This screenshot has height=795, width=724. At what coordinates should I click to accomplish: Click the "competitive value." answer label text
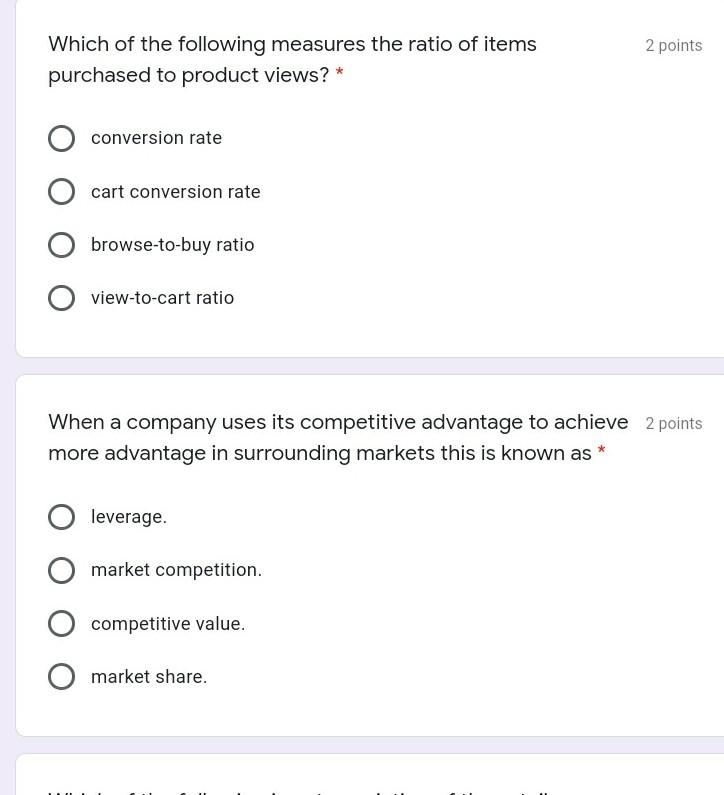pyautogui.click(x=167, y=624)
